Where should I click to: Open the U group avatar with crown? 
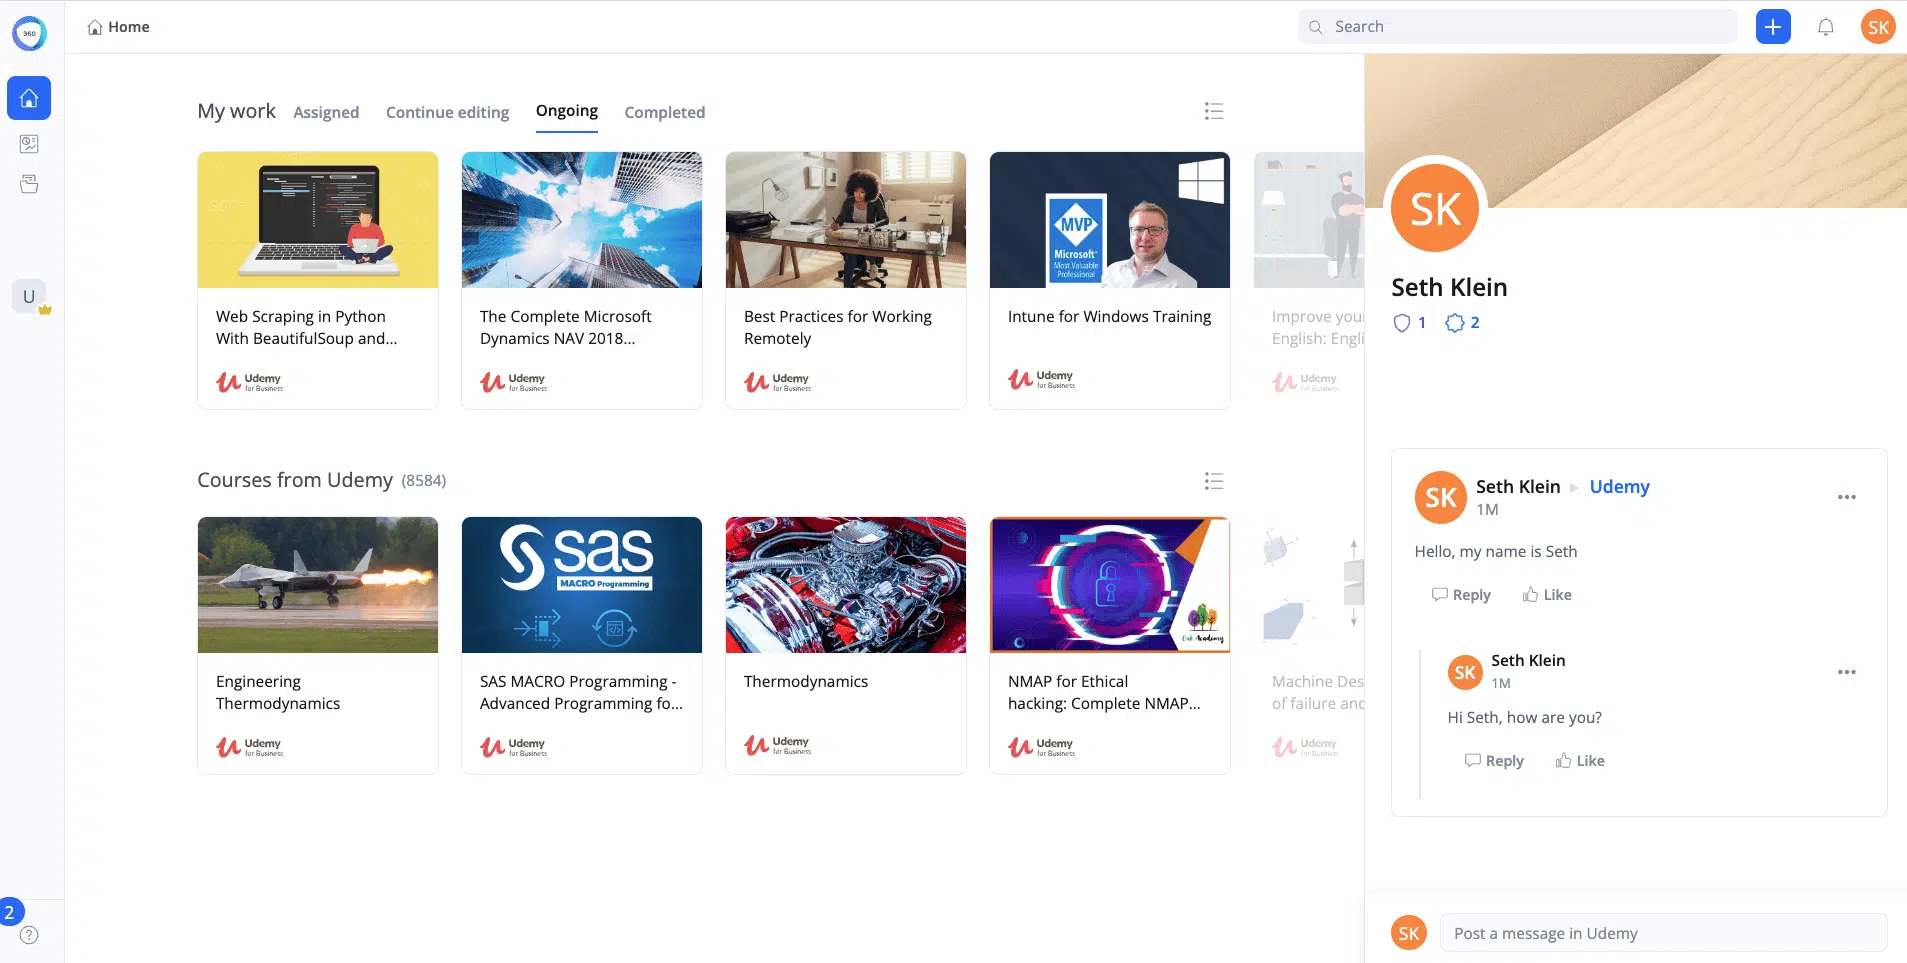pyautogui.click(x=30, y=296)
